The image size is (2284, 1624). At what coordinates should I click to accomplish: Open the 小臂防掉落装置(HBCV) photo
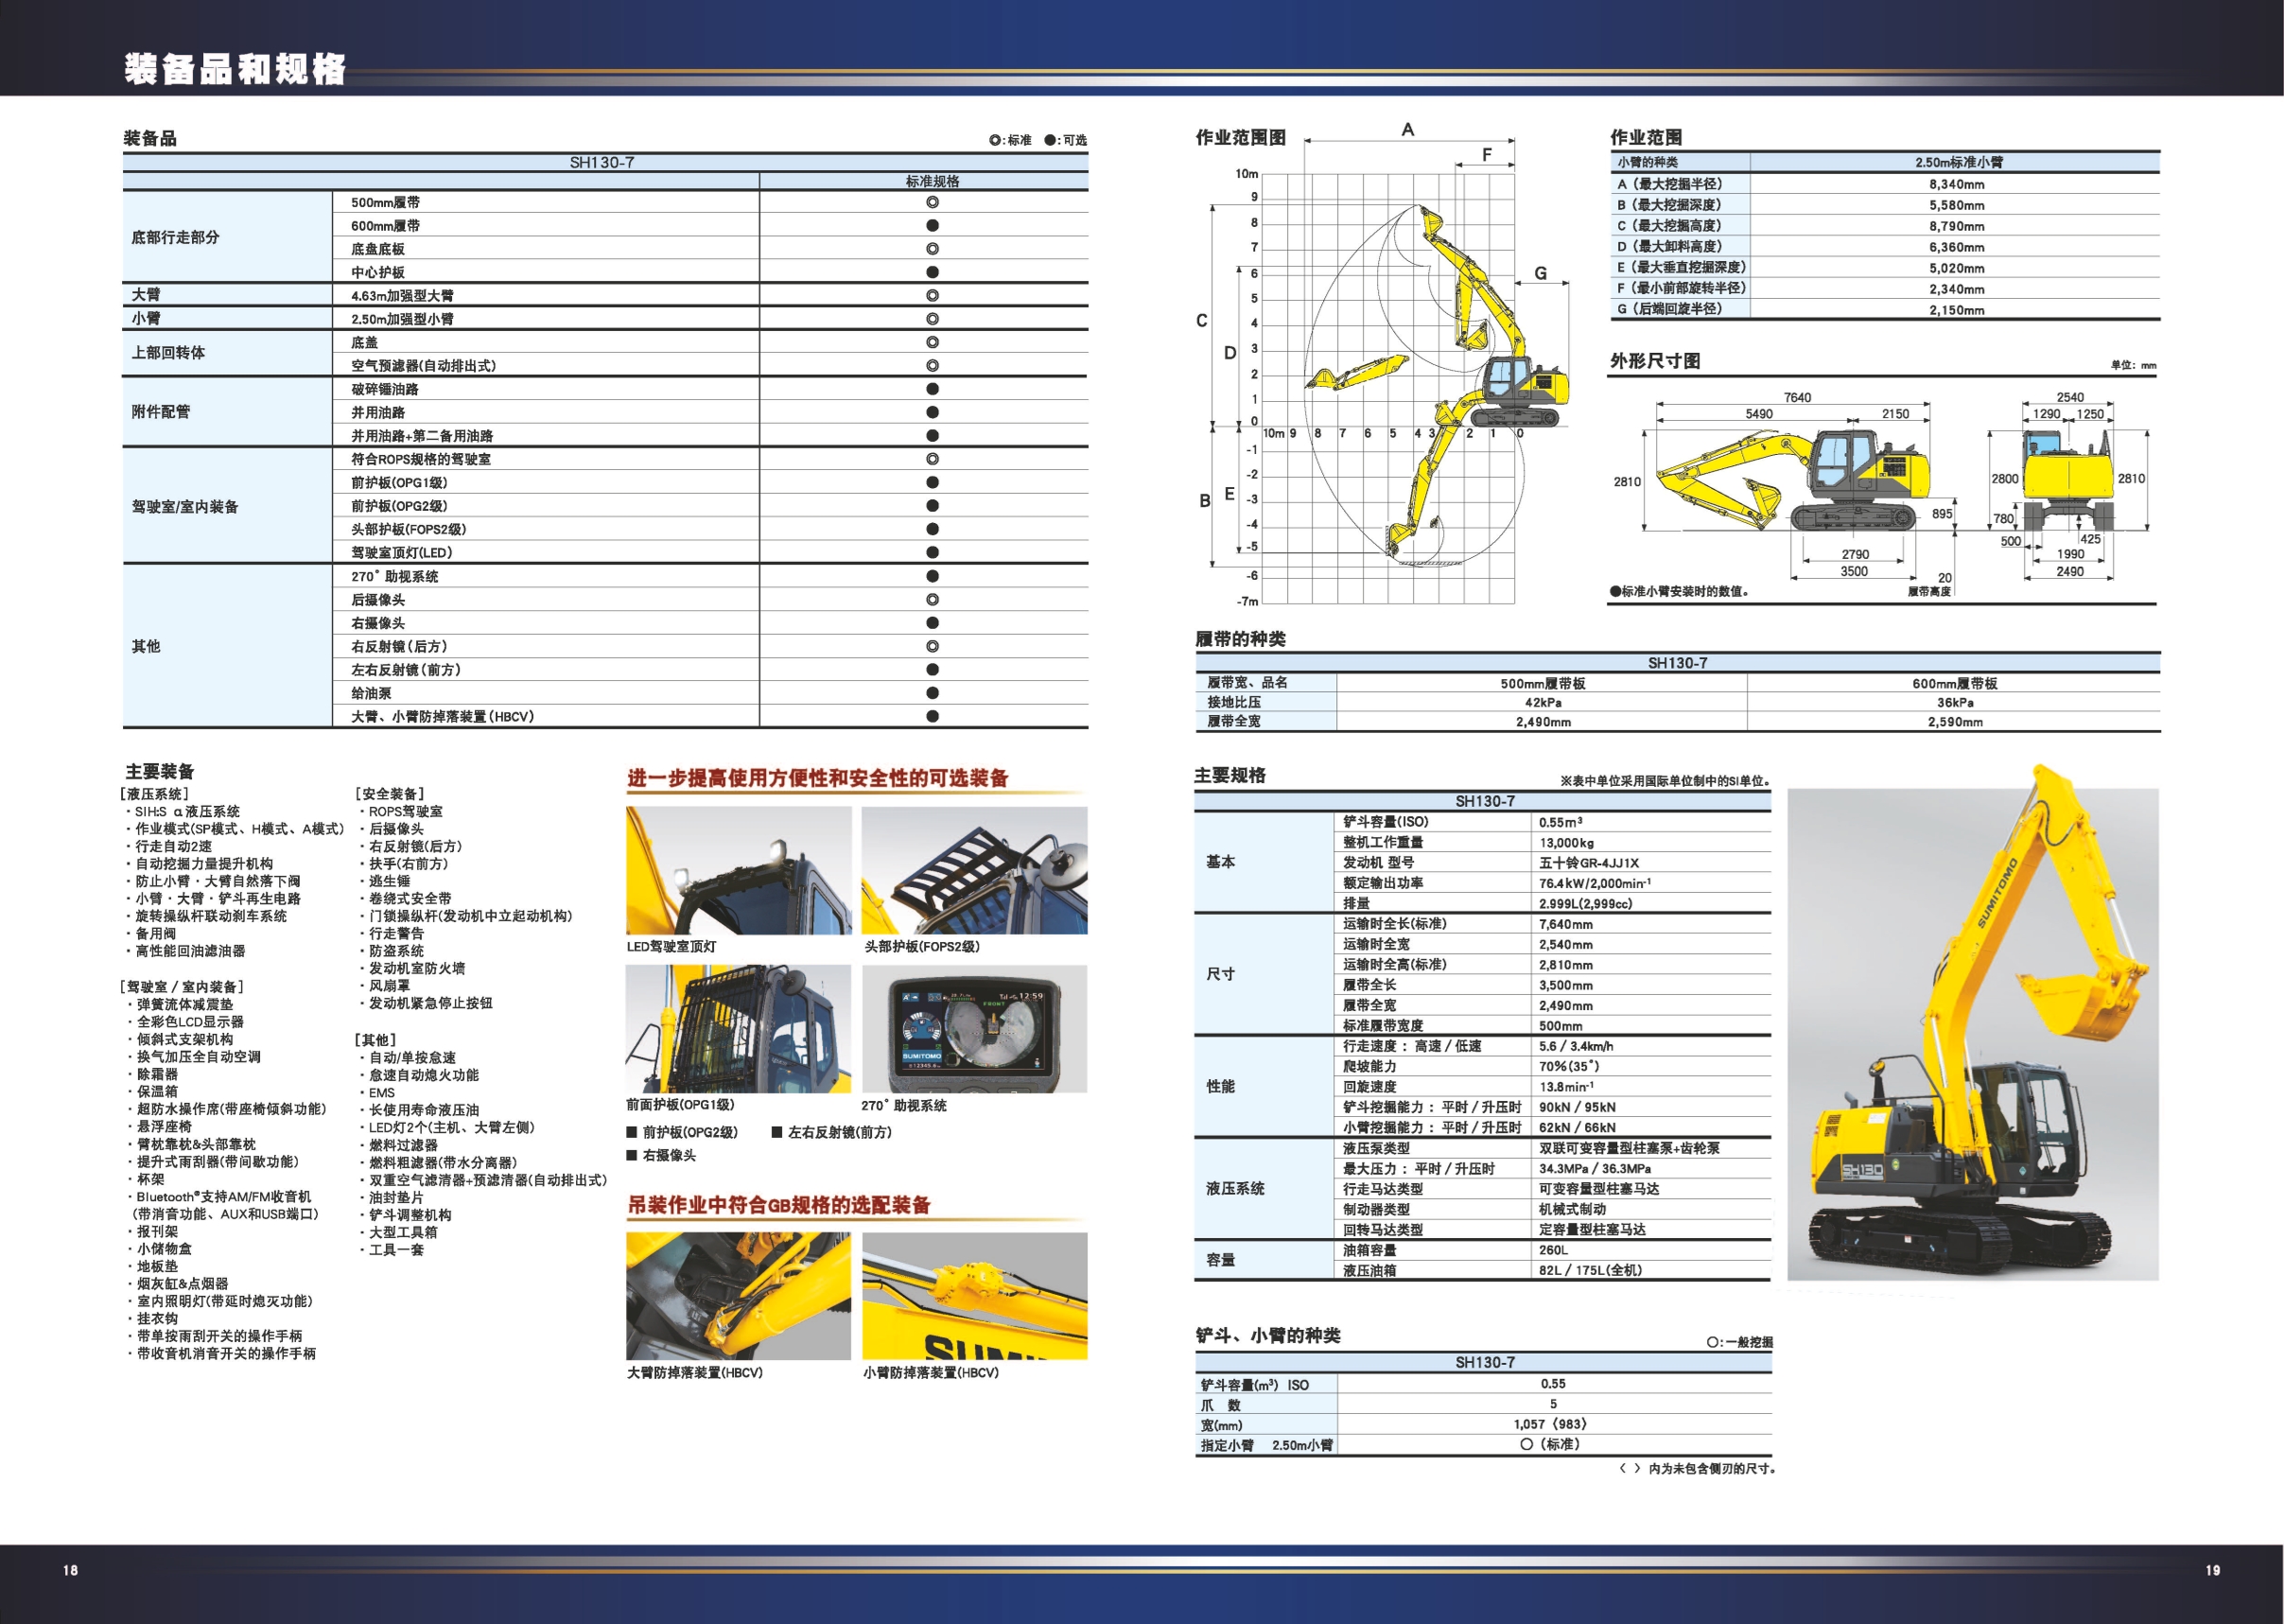point(974,1296)
